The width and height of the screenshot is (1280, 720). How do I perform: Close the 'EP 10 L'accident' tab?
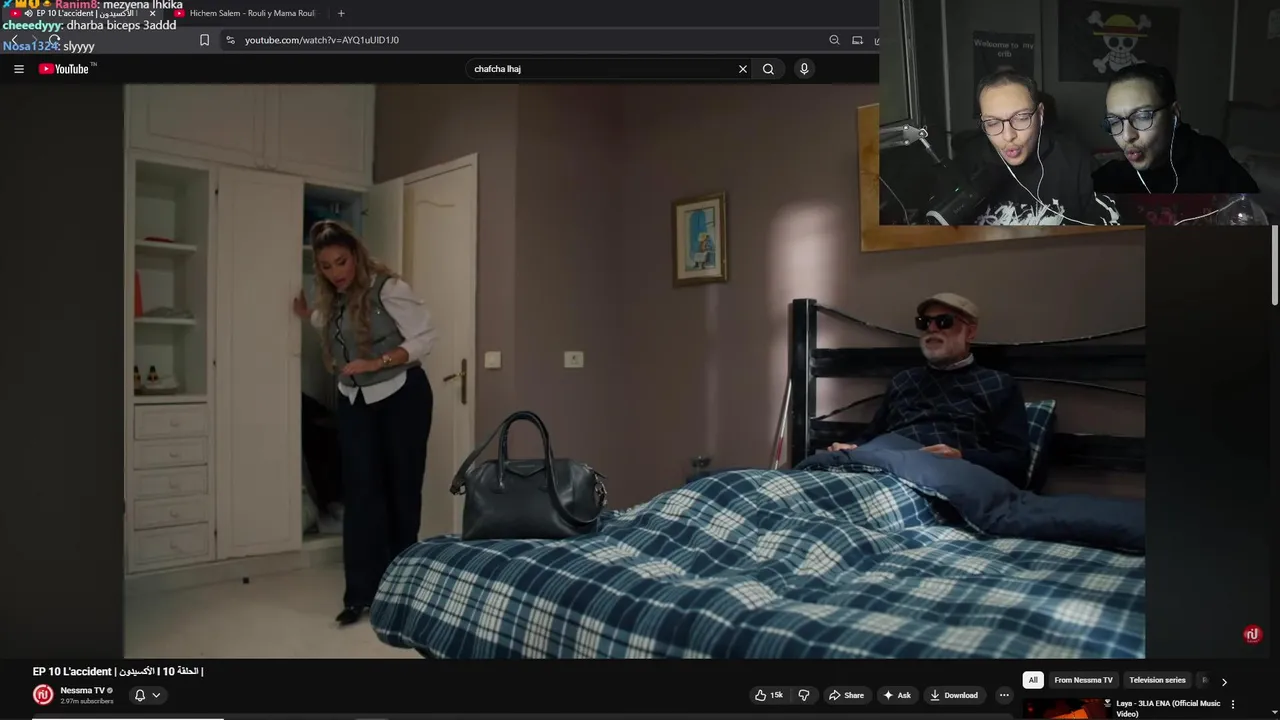(x=152, y=13)
